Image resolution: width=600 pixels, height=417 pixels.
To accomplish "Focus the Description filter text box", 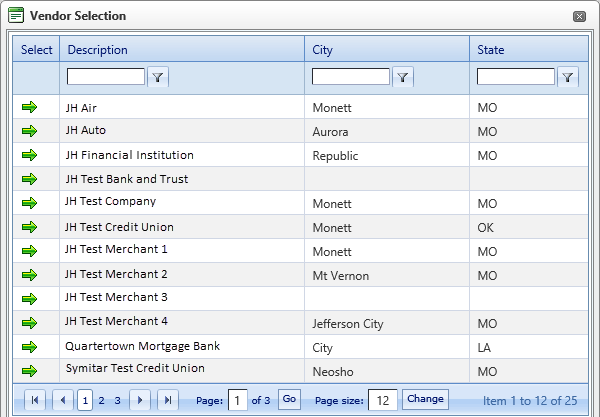I will [106, 77].
